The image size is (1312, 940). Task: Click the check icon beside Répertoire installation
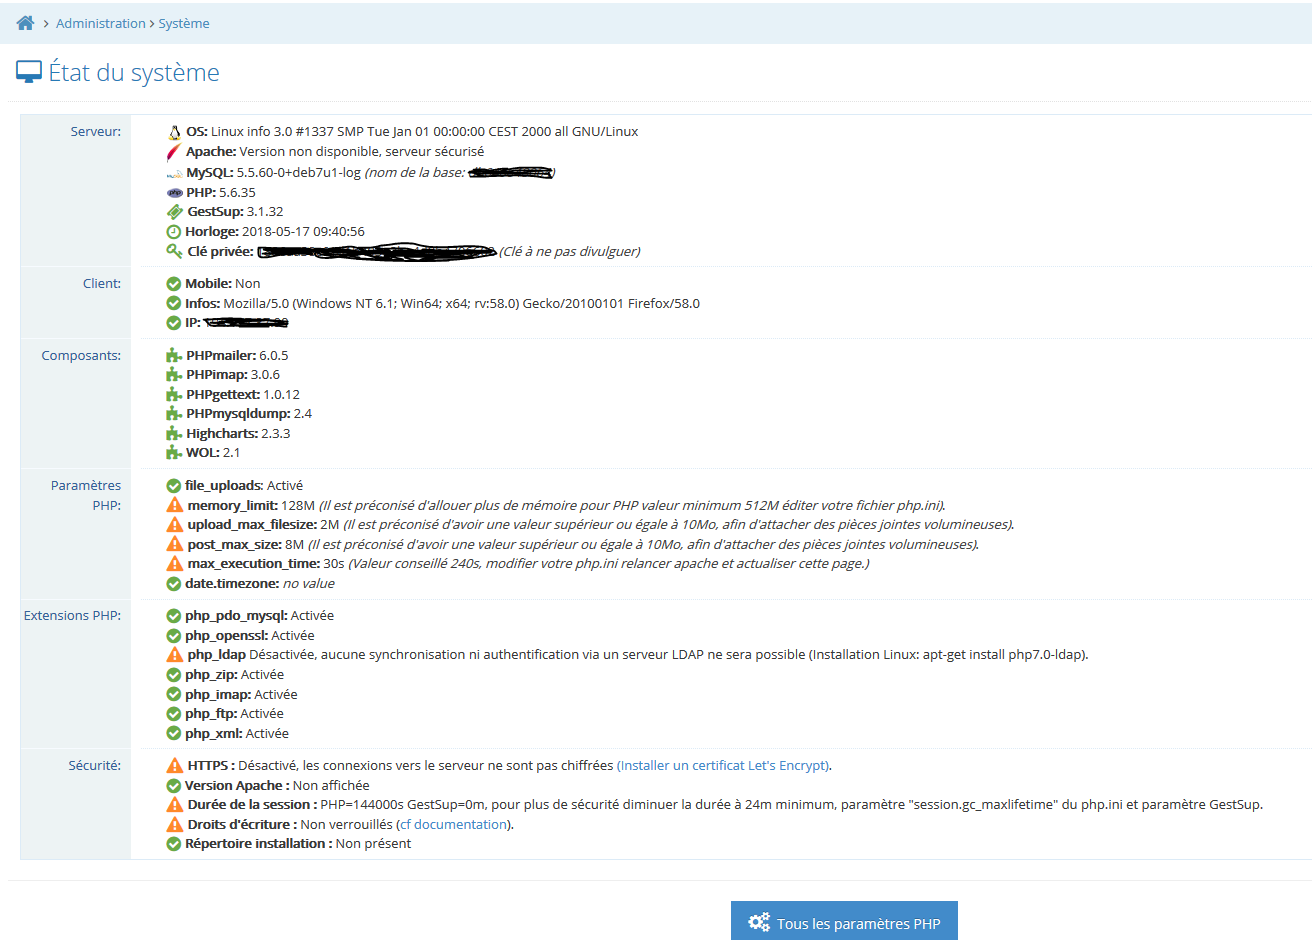coord(173,844)
